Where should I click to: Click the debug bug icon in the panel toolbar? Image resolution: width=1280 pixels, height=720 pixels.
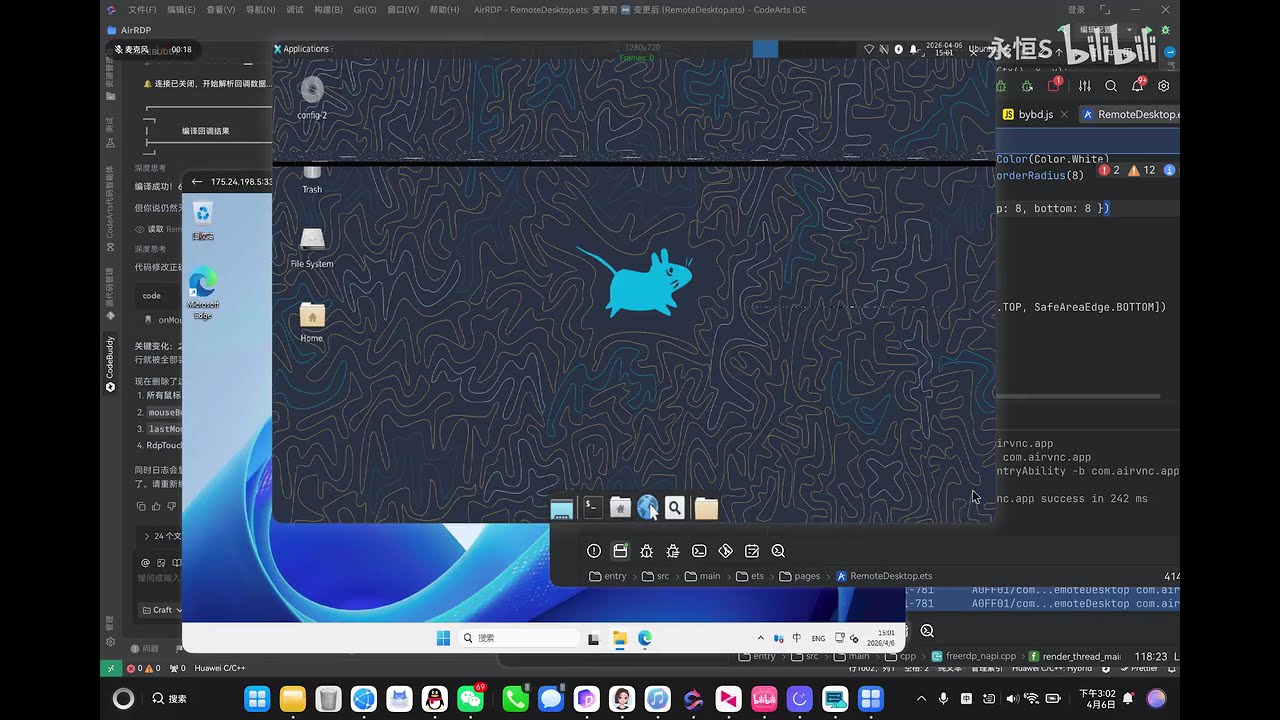coord(647,551)
